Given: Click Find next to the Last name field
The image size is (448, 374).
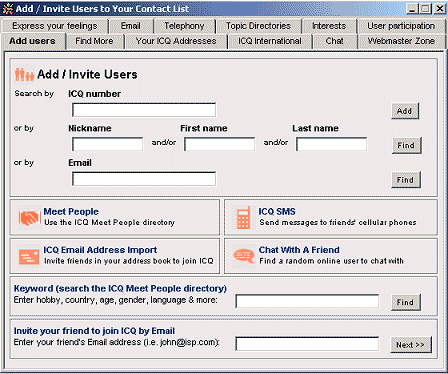Looking at the screenshot, I should 406,145.
